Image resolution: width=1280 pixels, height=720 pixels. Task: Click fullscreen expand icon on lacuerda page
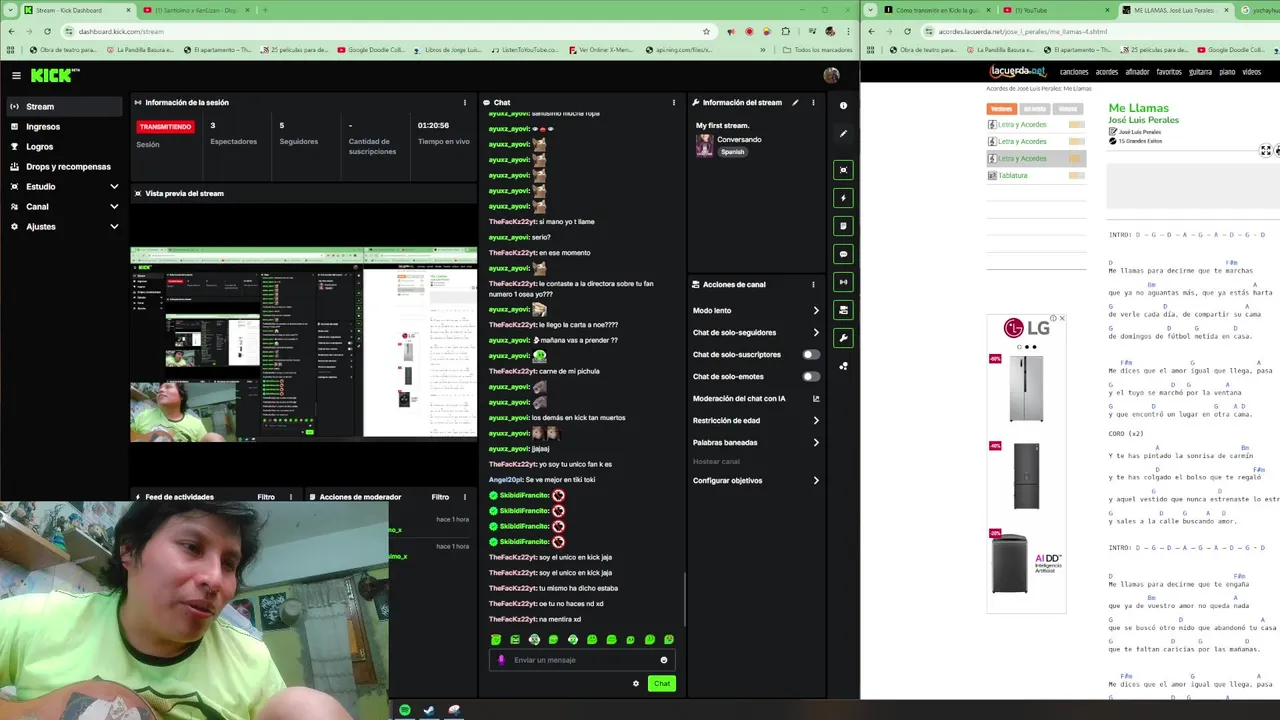click(1266, 151)
